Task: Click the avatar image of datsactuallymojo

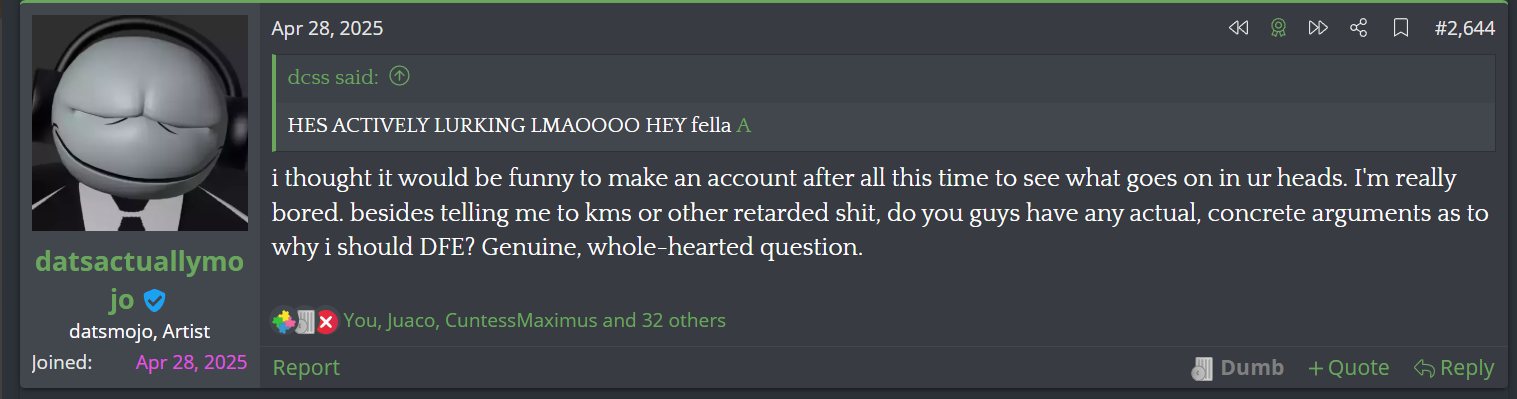Action: [140, 123]
